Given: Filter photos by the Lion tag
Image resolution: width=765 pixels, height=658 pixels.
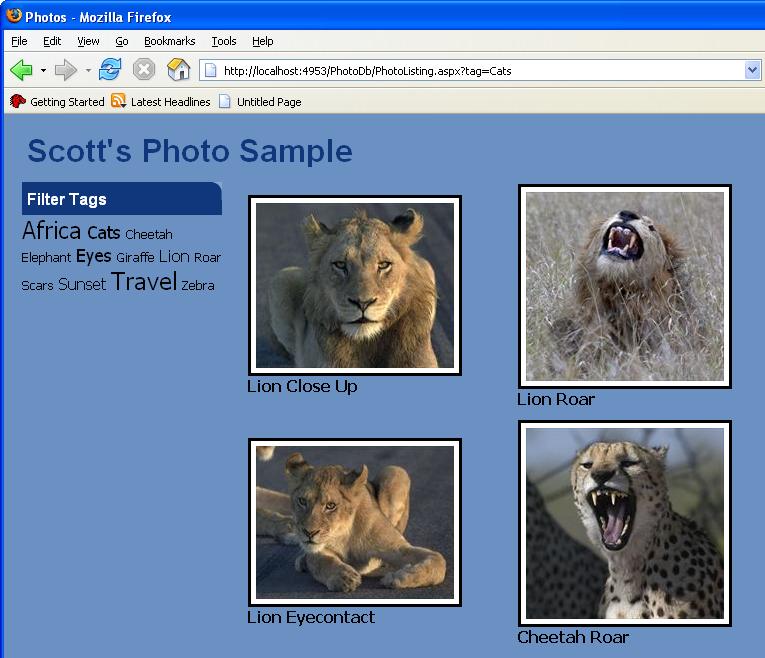Looking at the screenshot, I should [174, 256].
